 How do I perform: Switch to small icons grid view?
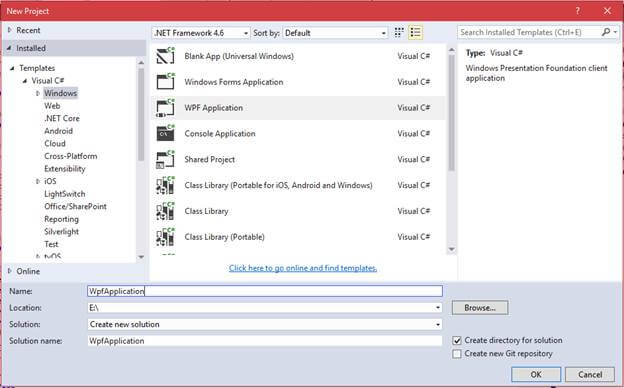[x=399, y=33]
